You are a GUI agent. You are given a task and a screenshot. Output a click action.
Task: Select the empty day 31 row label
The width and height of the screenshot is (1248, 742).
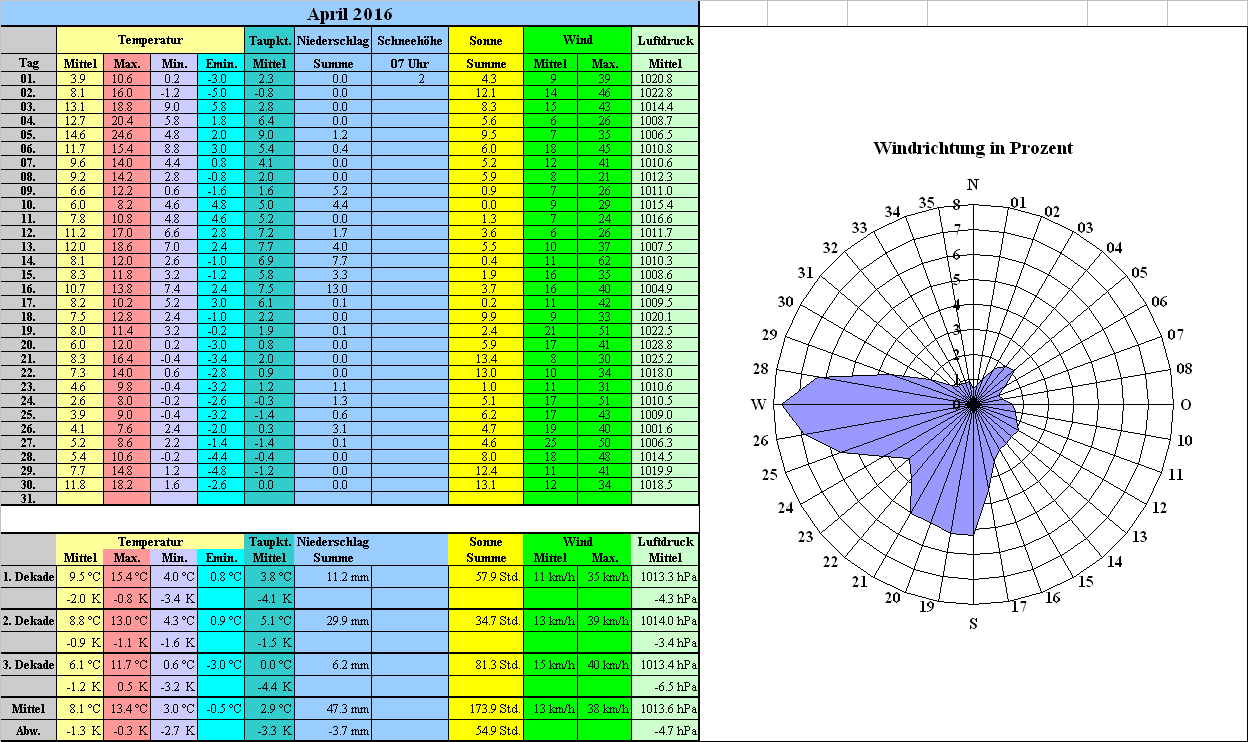(29, 498)
